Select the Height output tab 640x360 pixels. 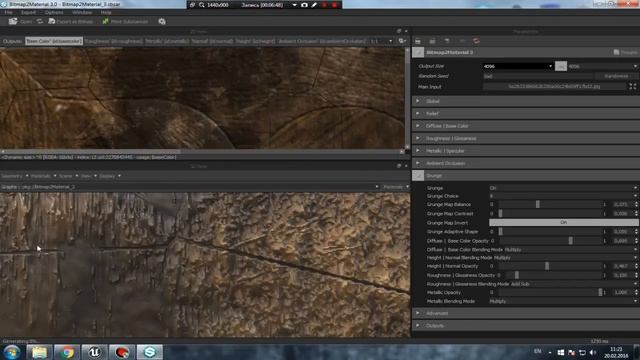tap(256, 41)
